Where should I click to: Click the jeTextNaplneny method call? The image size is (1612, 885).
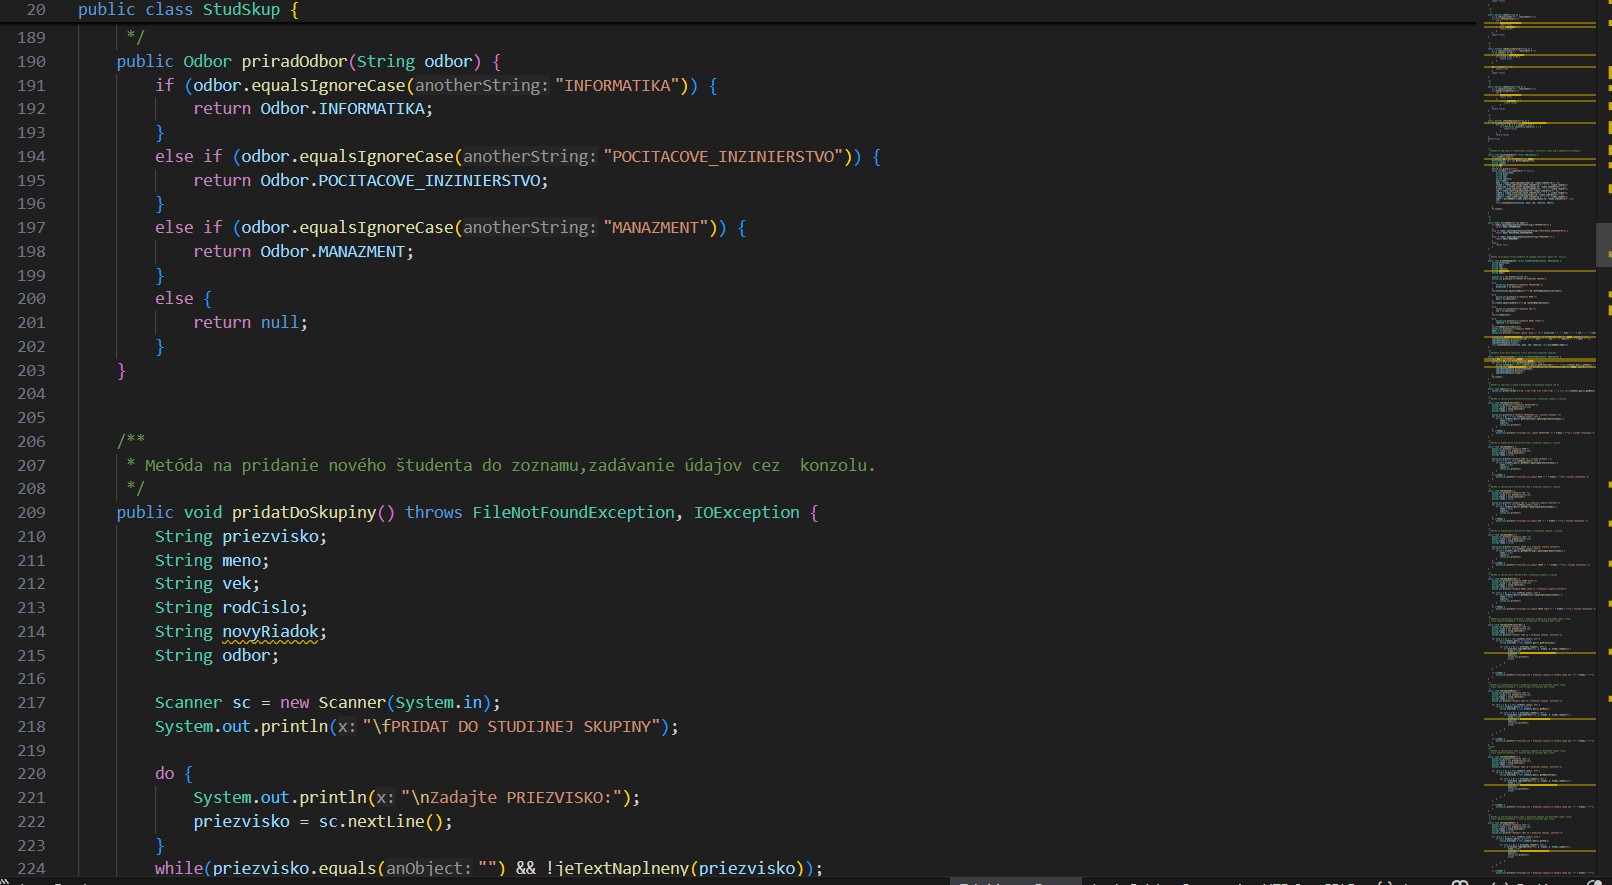(620, 868)
